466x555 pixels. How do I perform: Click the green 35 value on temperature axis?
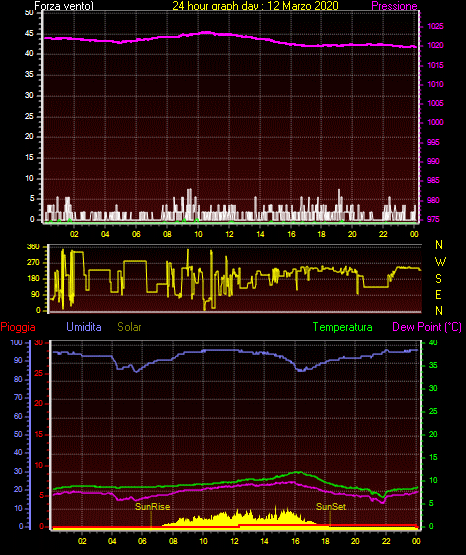[433, 365]
